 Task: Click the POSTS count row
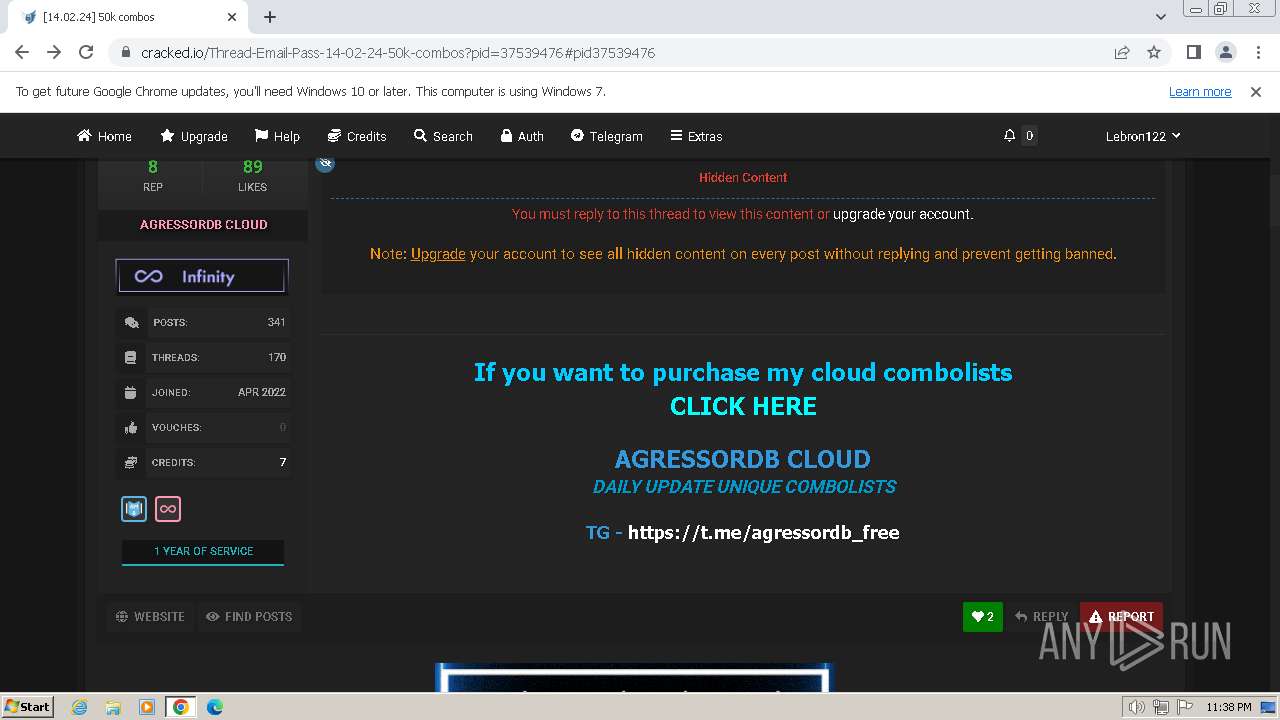[x=203, y=322]
